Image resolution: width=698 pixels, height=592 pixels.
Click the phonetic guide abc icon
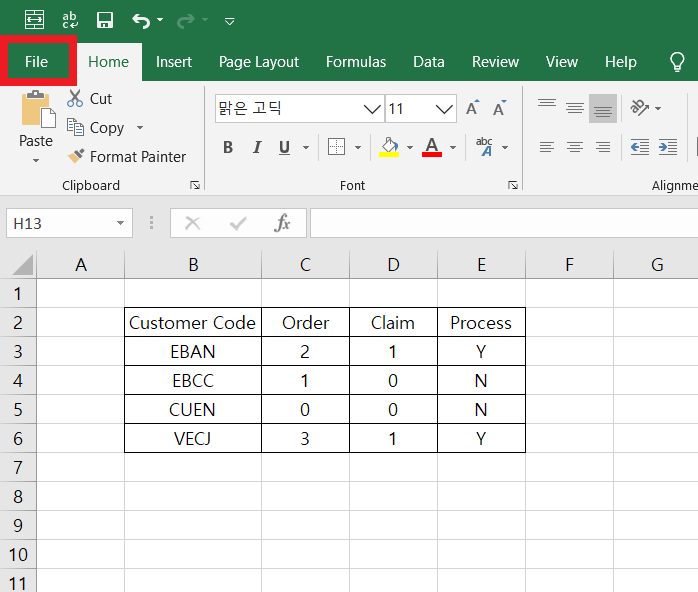tap(484, 147)
